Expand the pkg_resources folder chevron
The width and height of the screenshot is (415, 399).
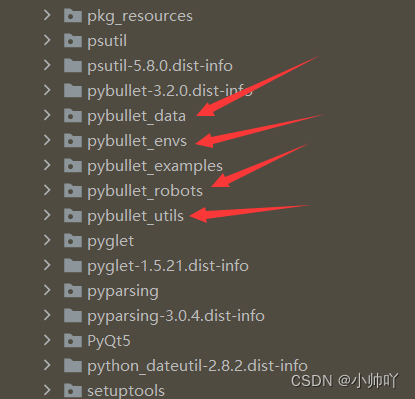(47, 15)
